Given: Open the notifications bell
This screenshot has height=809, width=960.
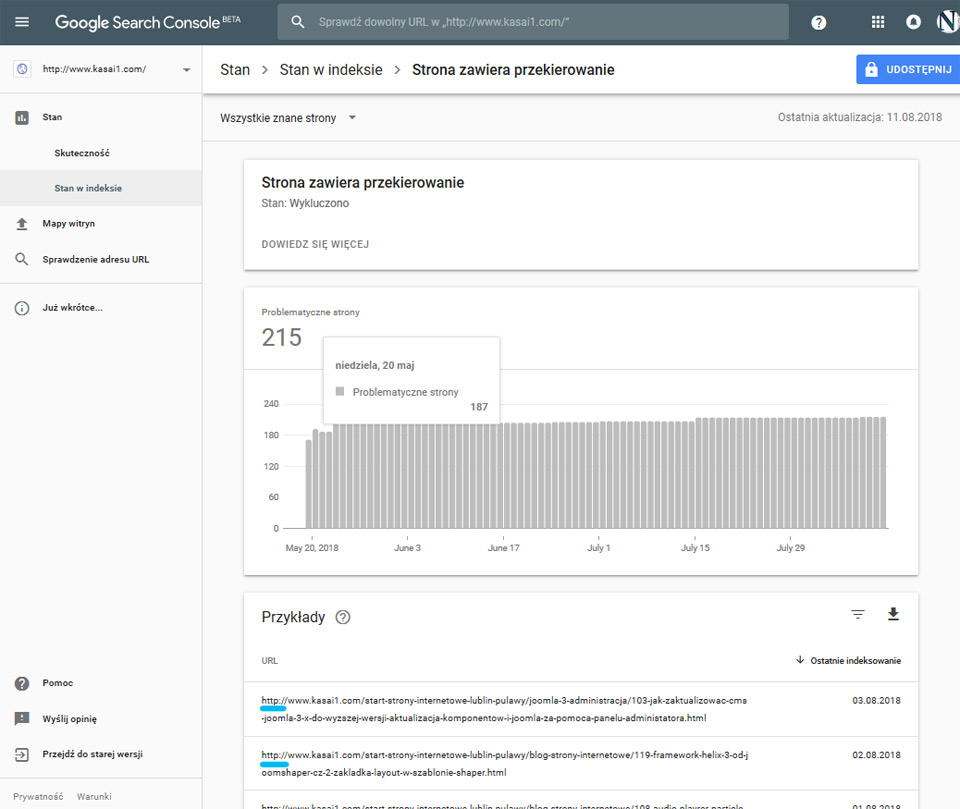Looking at the screenshot, I should (913, 22).
